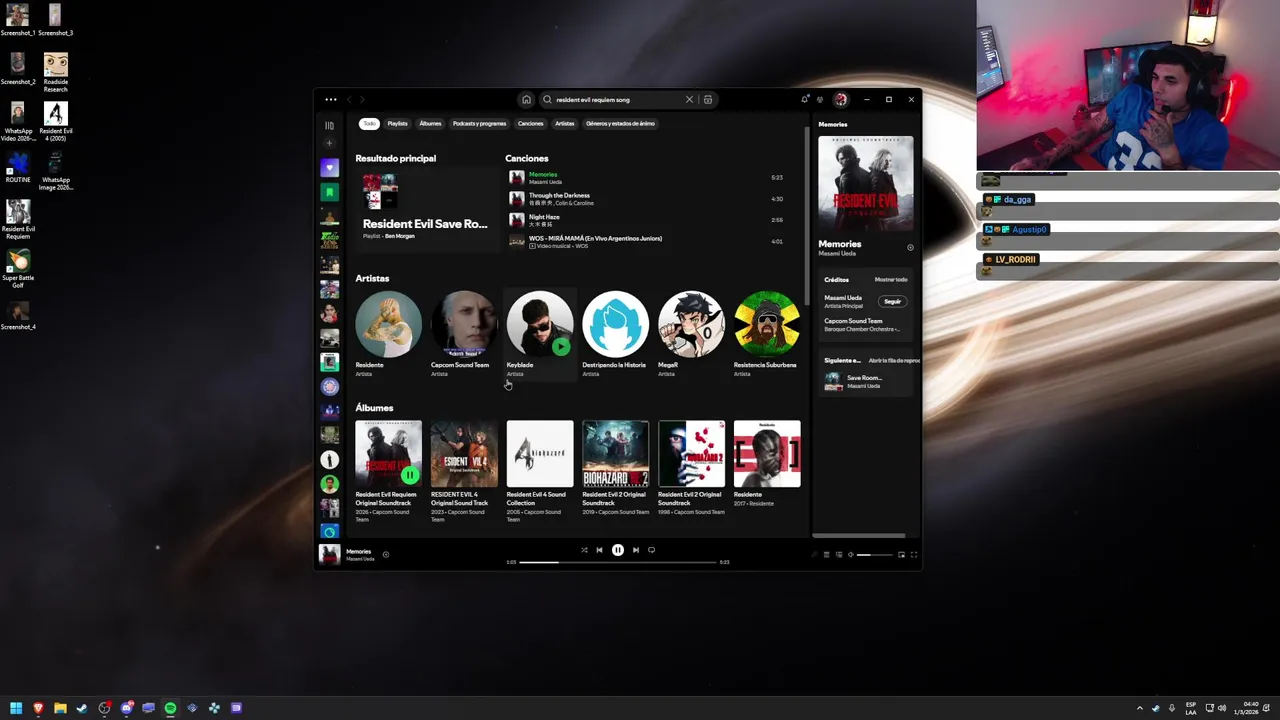Select the Playlists filter chip

[x=397, y=124]
